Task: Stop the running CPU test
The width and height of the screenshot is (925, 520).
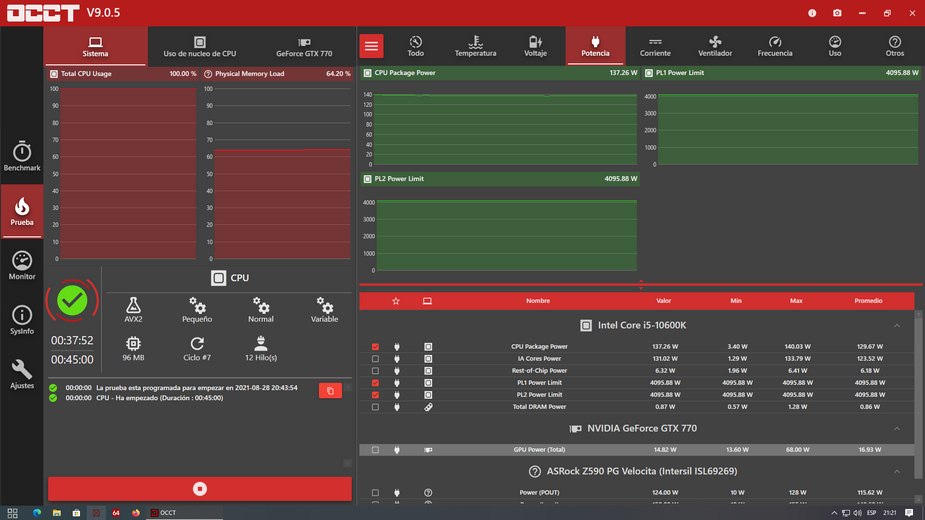Action: (x=199, y=489)
